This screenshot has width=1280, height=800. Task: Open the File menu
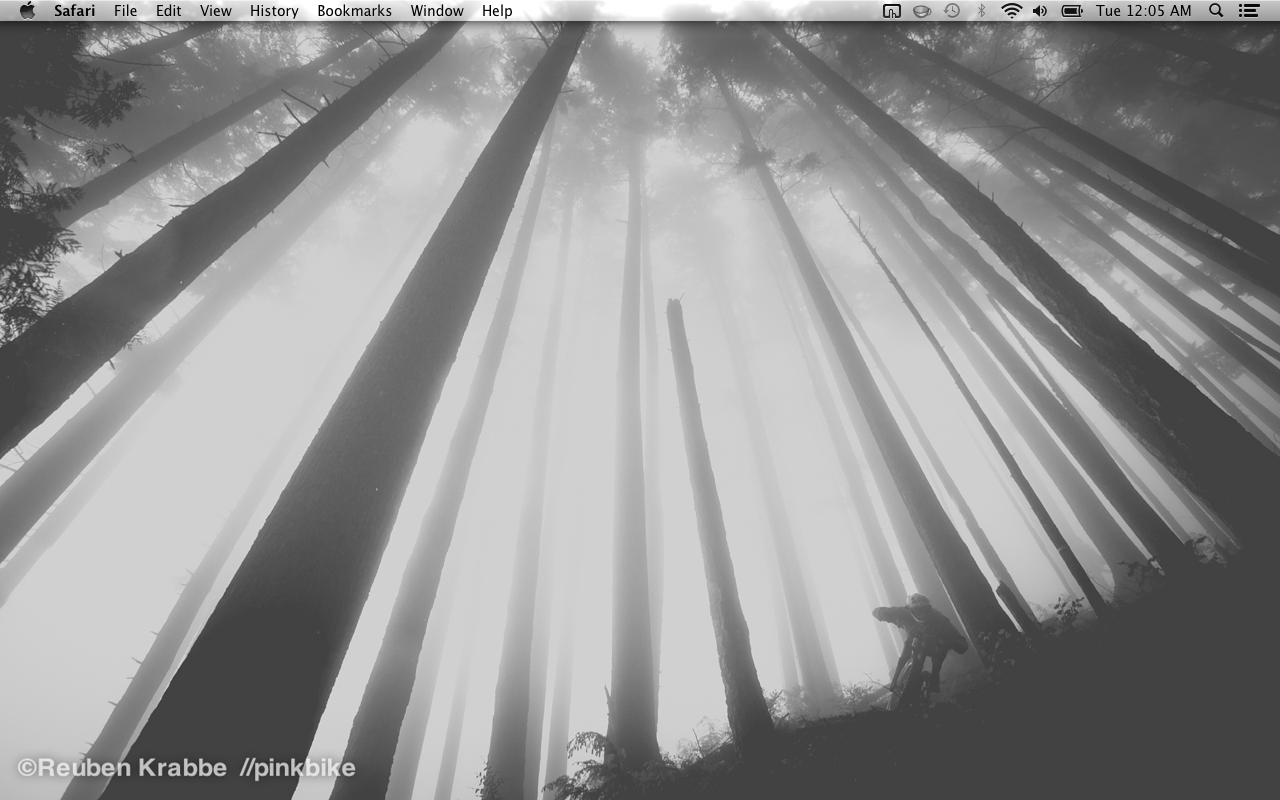click(125, 11)
